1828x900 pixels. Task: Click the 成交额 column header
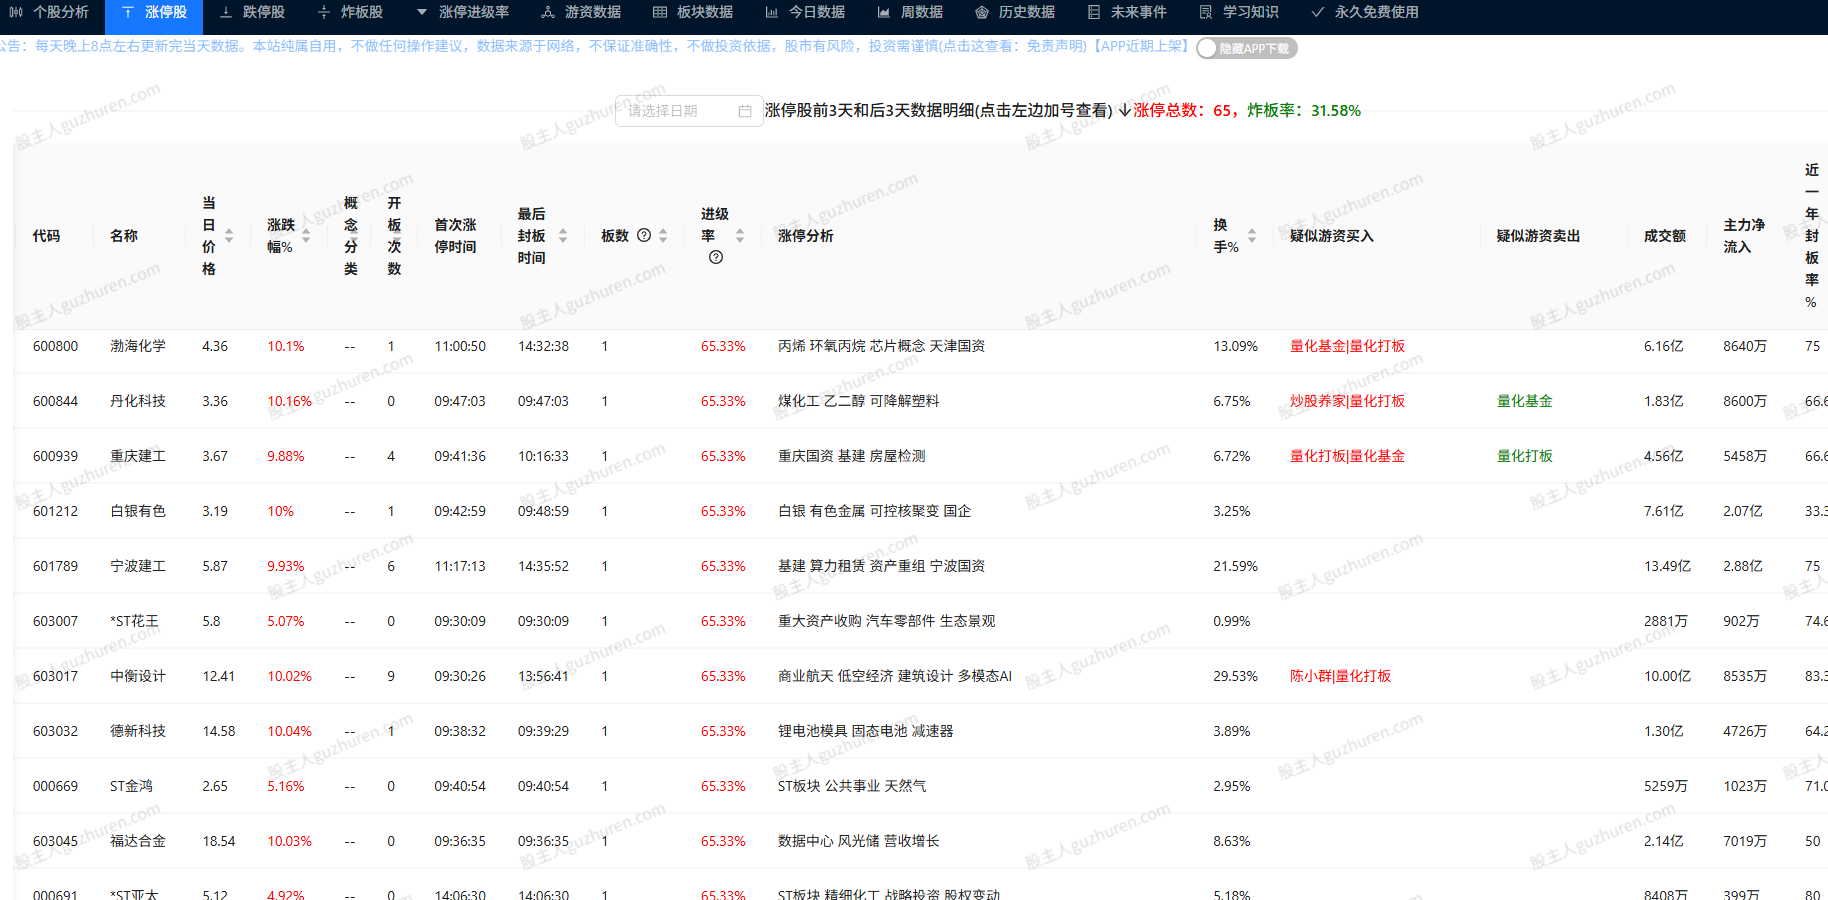1664,236
